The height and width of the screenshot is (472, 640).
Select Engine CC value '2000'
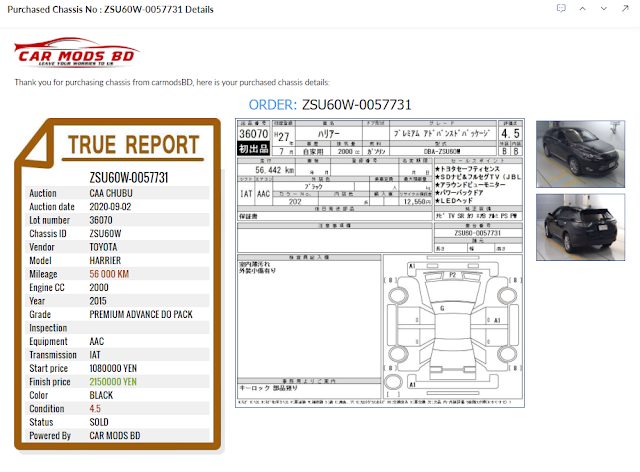tap(99, 287)
